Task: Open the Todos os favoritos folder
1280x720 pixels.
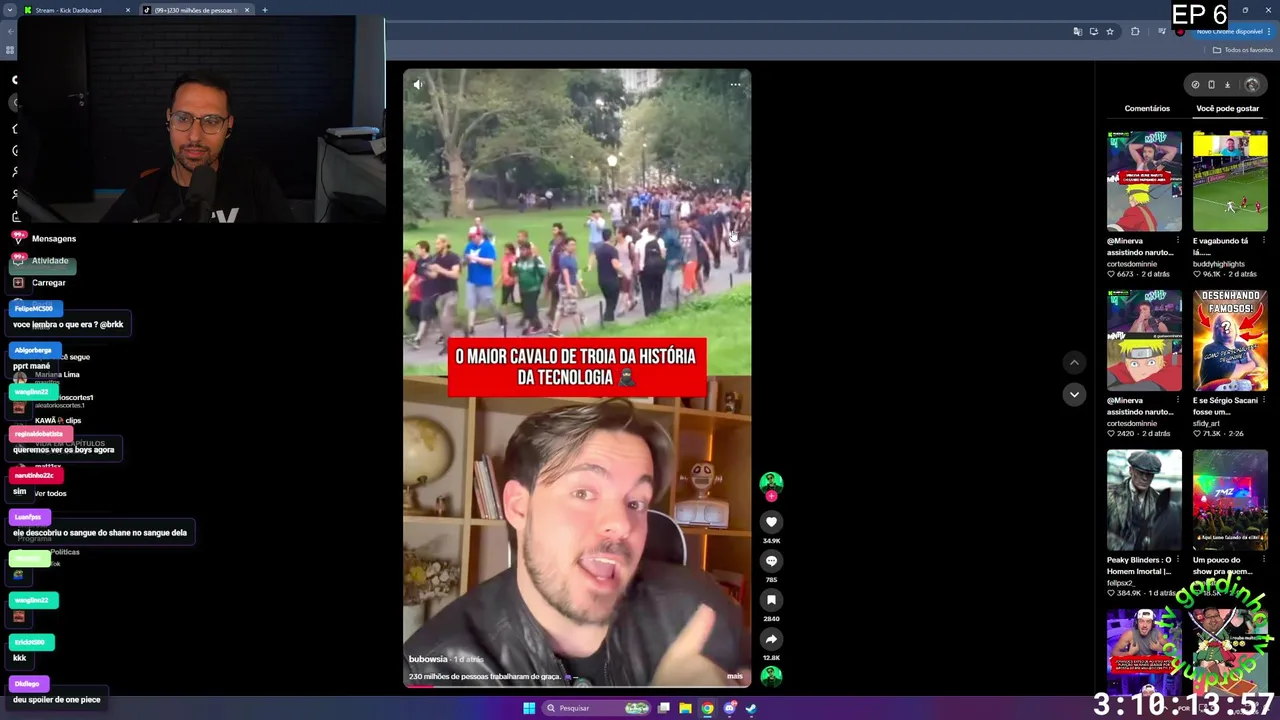Action: [x=1243, y=50]
